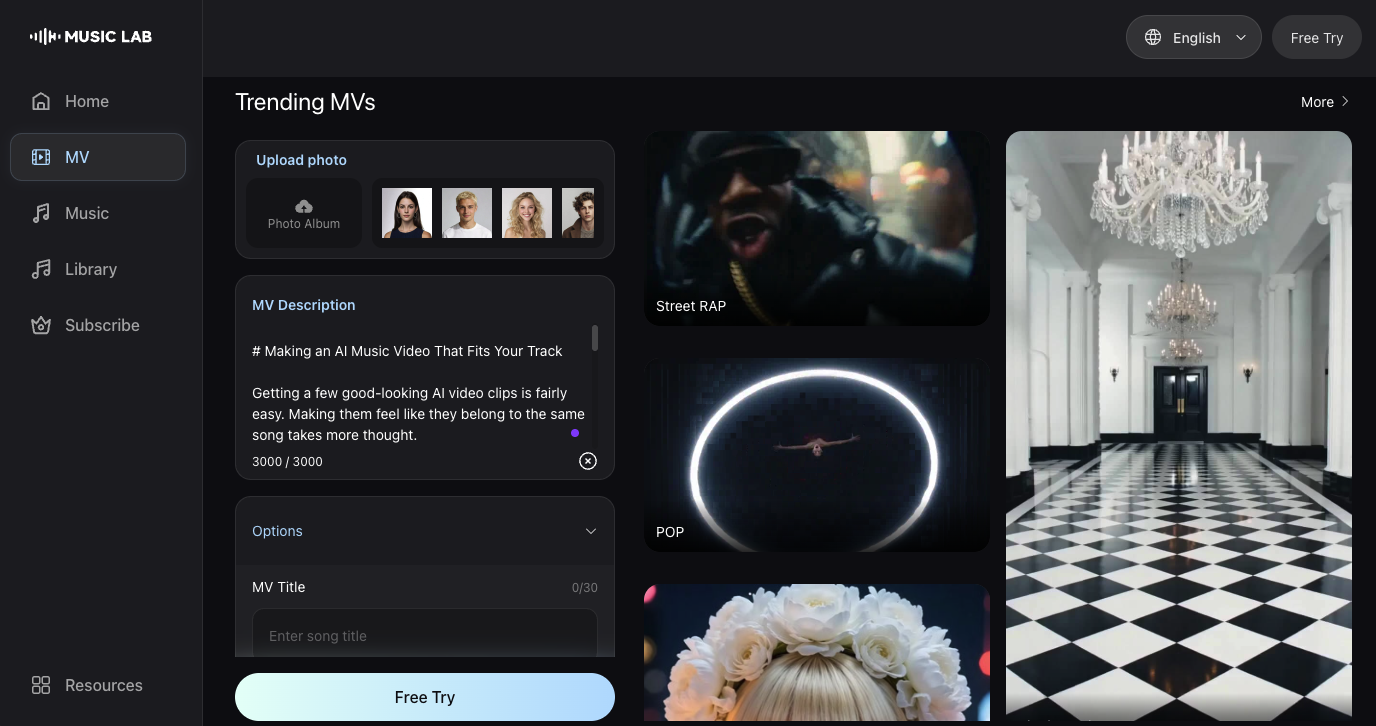Click the Music Lab waveform logo icon
The width and height of the screenshot is (1376, 726).
click(x=44, y=37)
